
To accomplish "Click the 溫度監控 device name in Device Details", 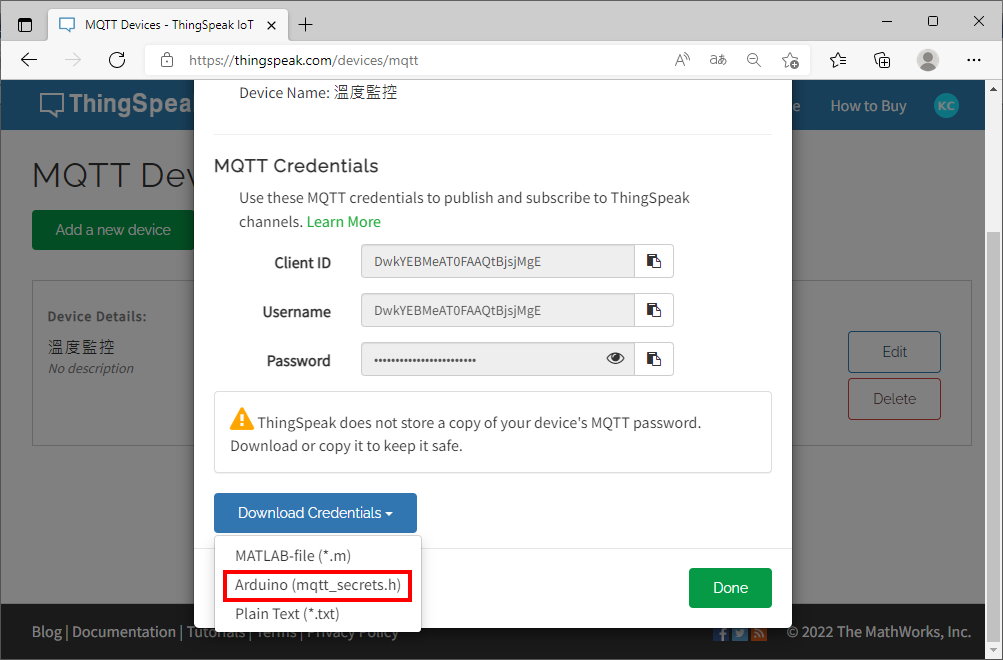I will [81, 347].
